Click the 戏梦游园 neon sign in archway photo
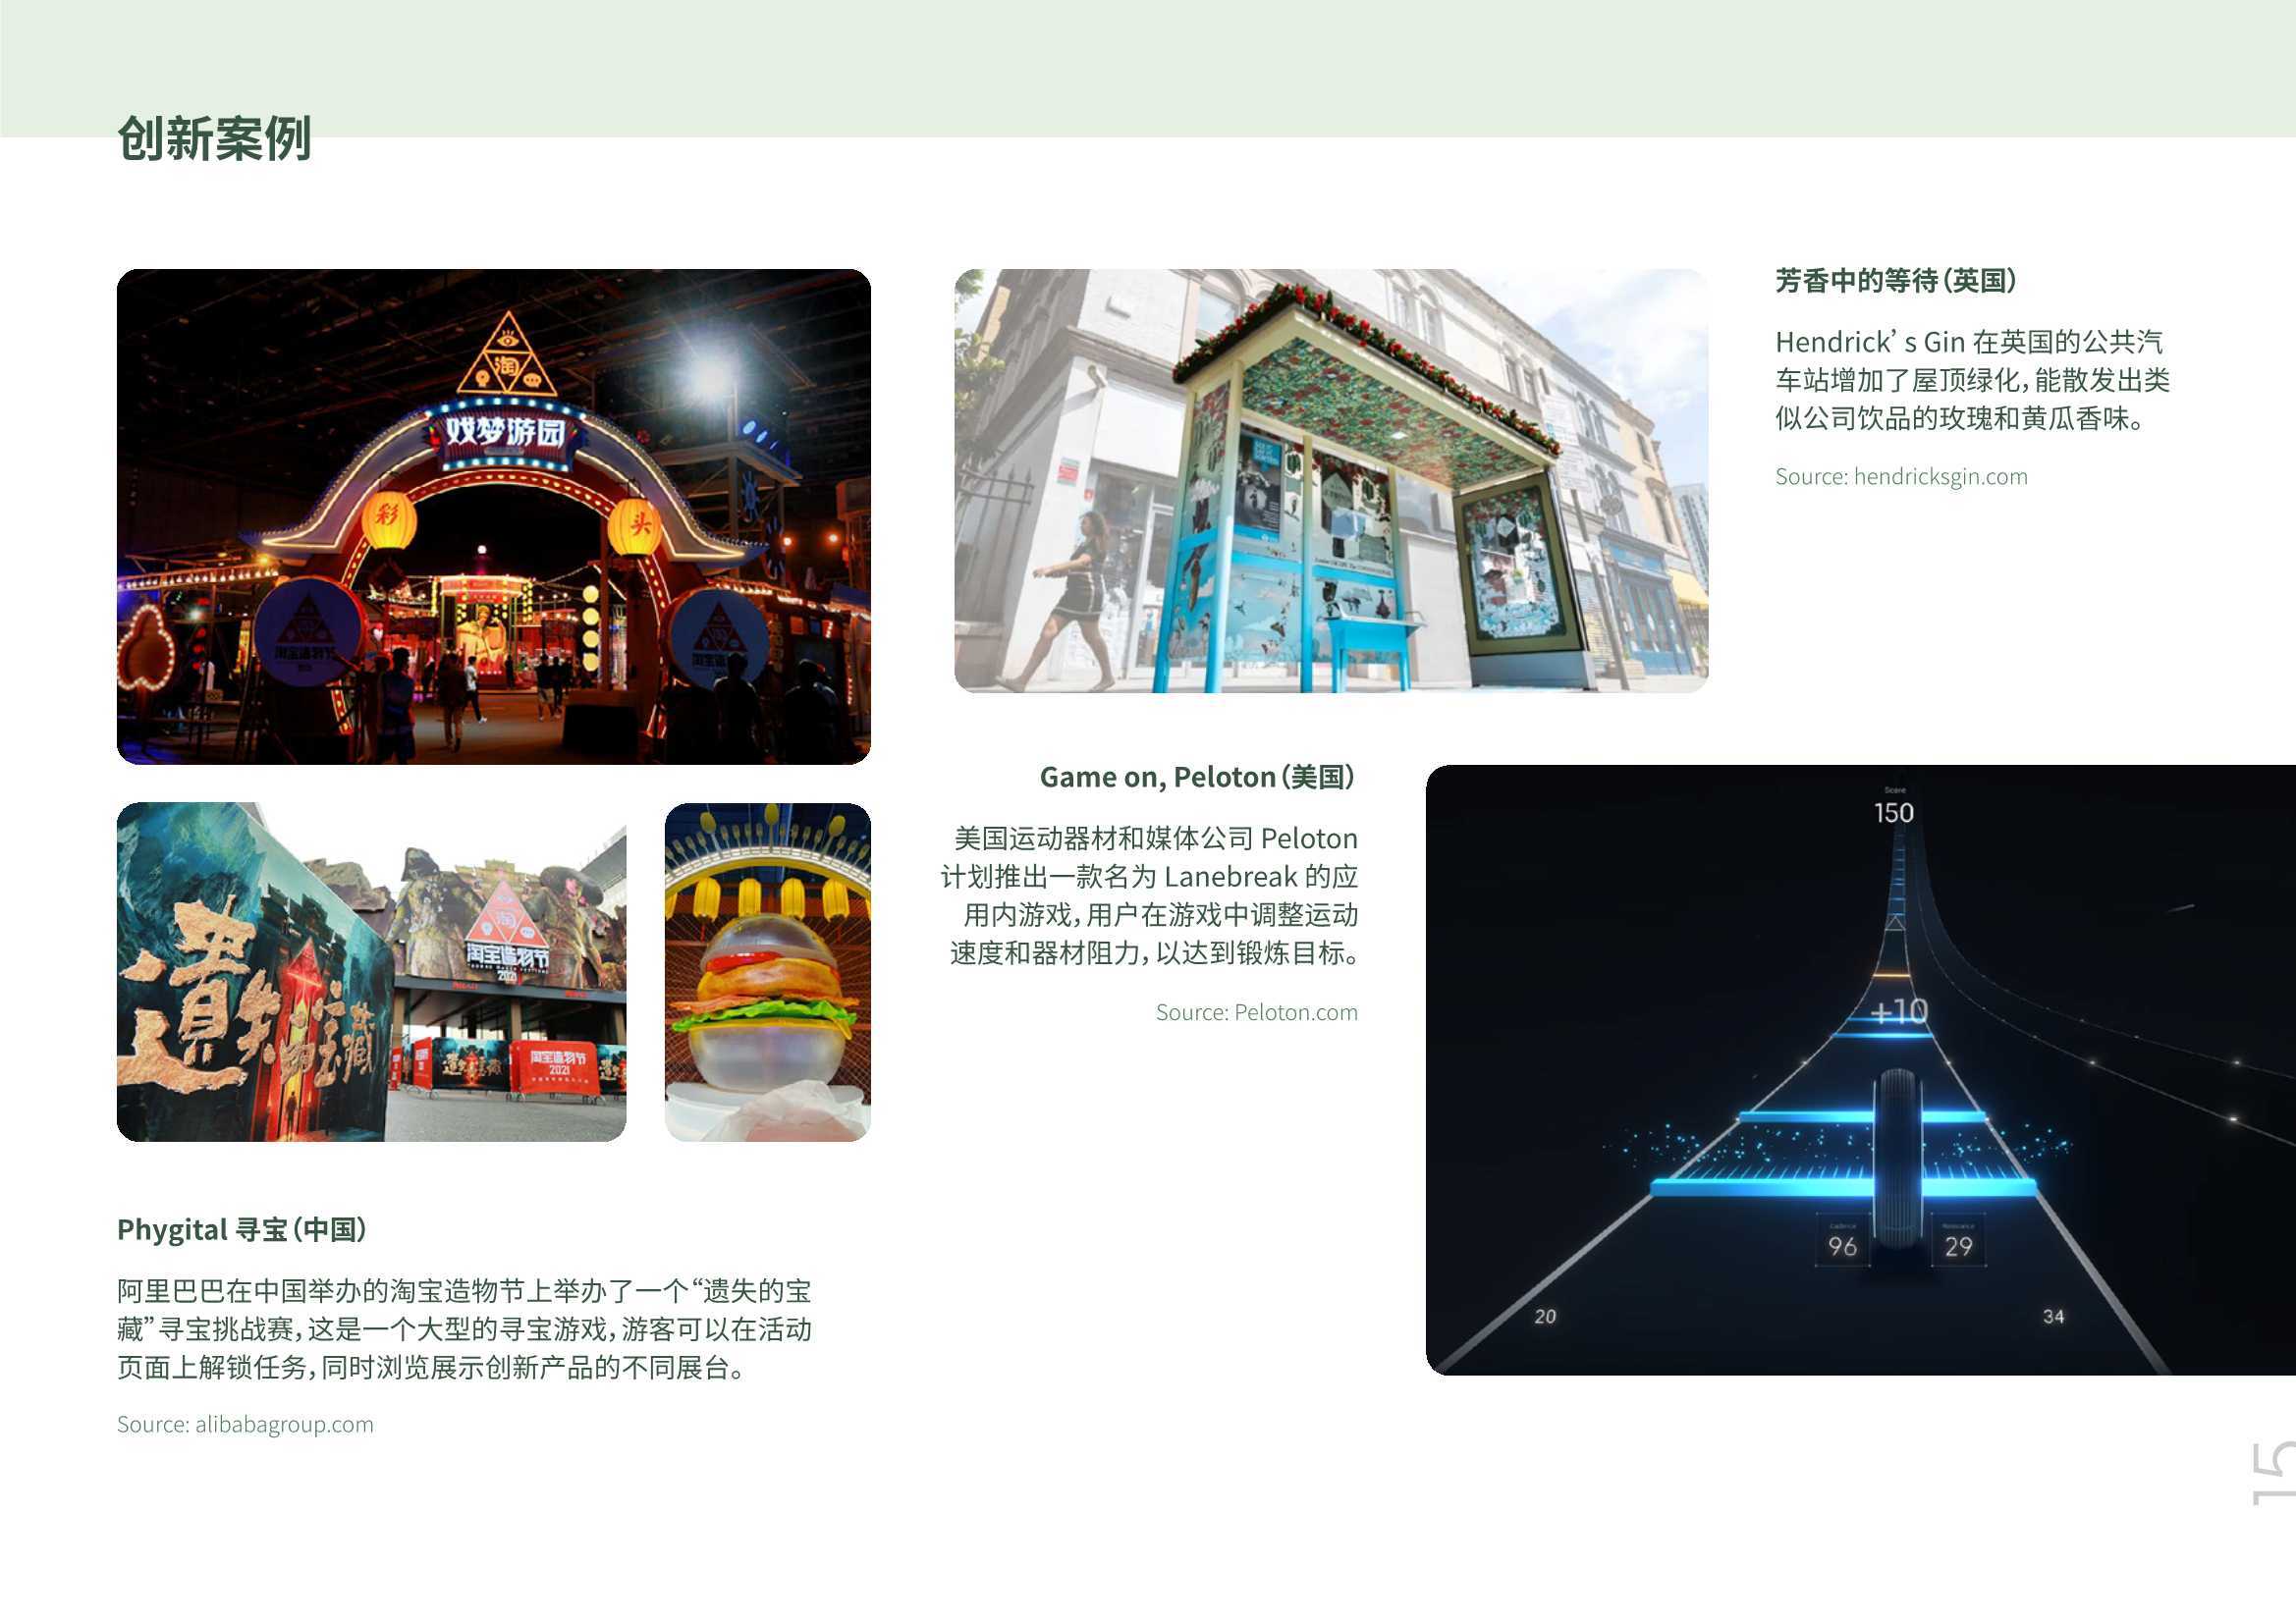Viewport: 2296px width, 1623px height. pyautogui.click(x=505, y=433)
